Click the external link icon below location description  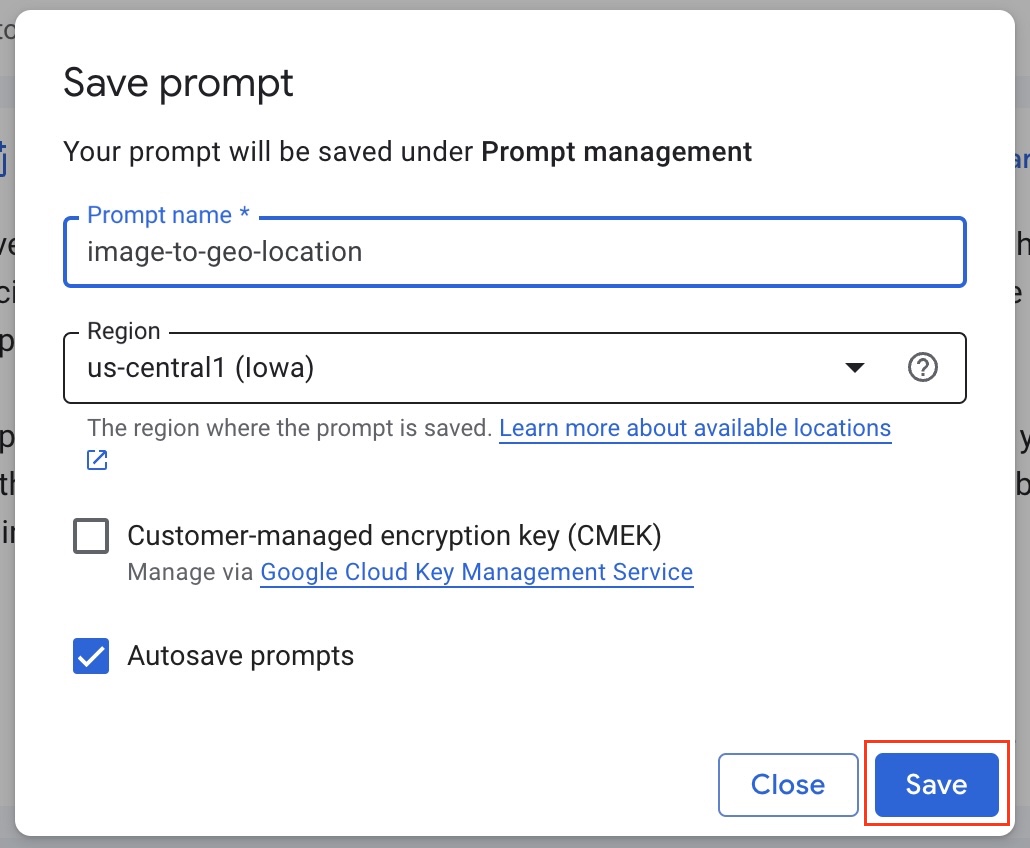coord(96,460)
